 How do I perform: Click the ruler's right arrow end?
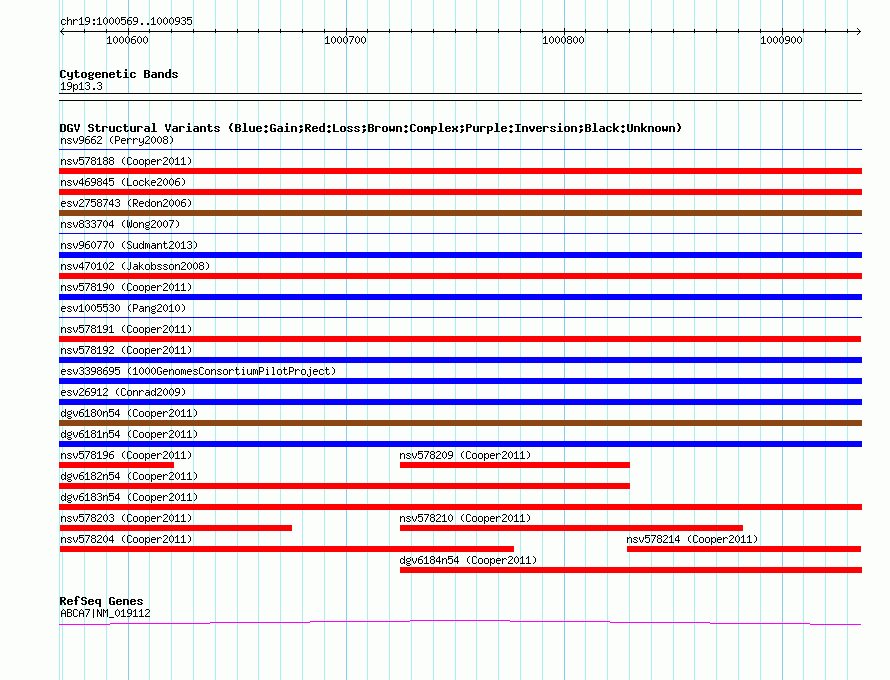[x=859, y=31]
